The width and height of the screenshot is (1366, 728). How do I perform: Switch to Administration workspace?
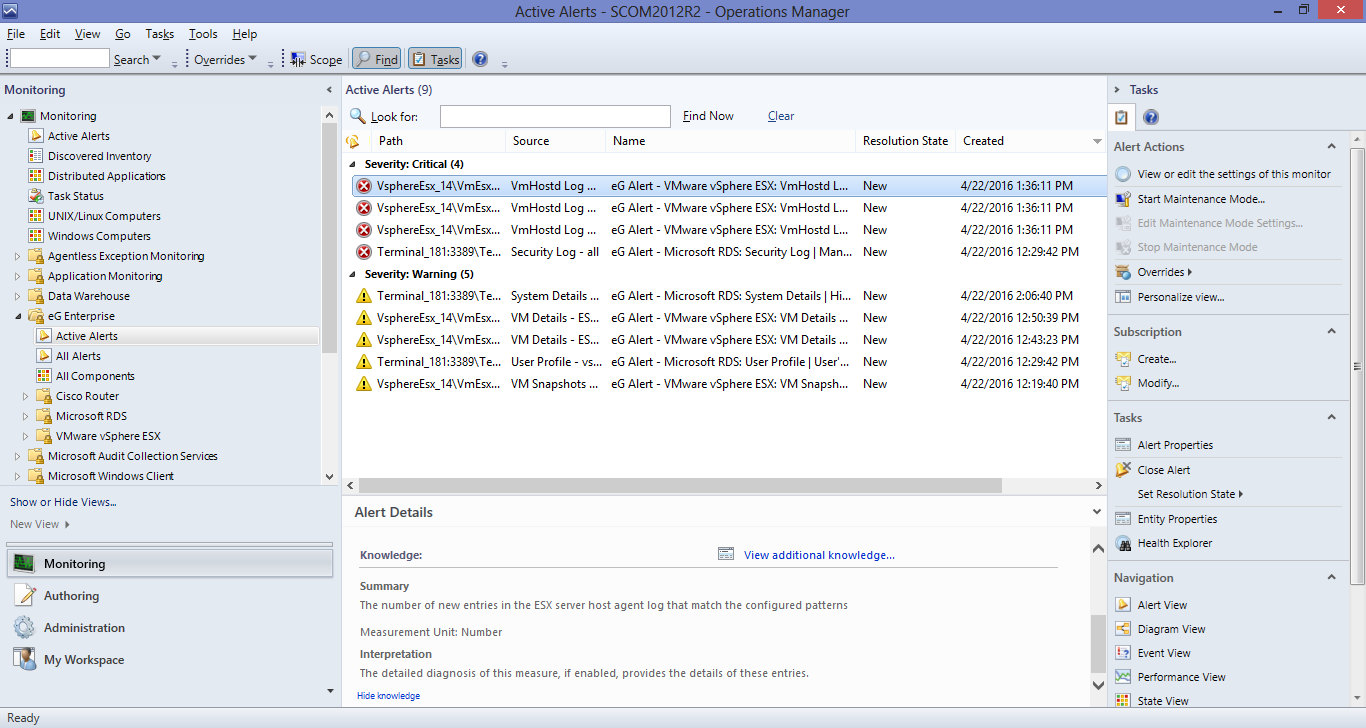click(x=84, y=628)
